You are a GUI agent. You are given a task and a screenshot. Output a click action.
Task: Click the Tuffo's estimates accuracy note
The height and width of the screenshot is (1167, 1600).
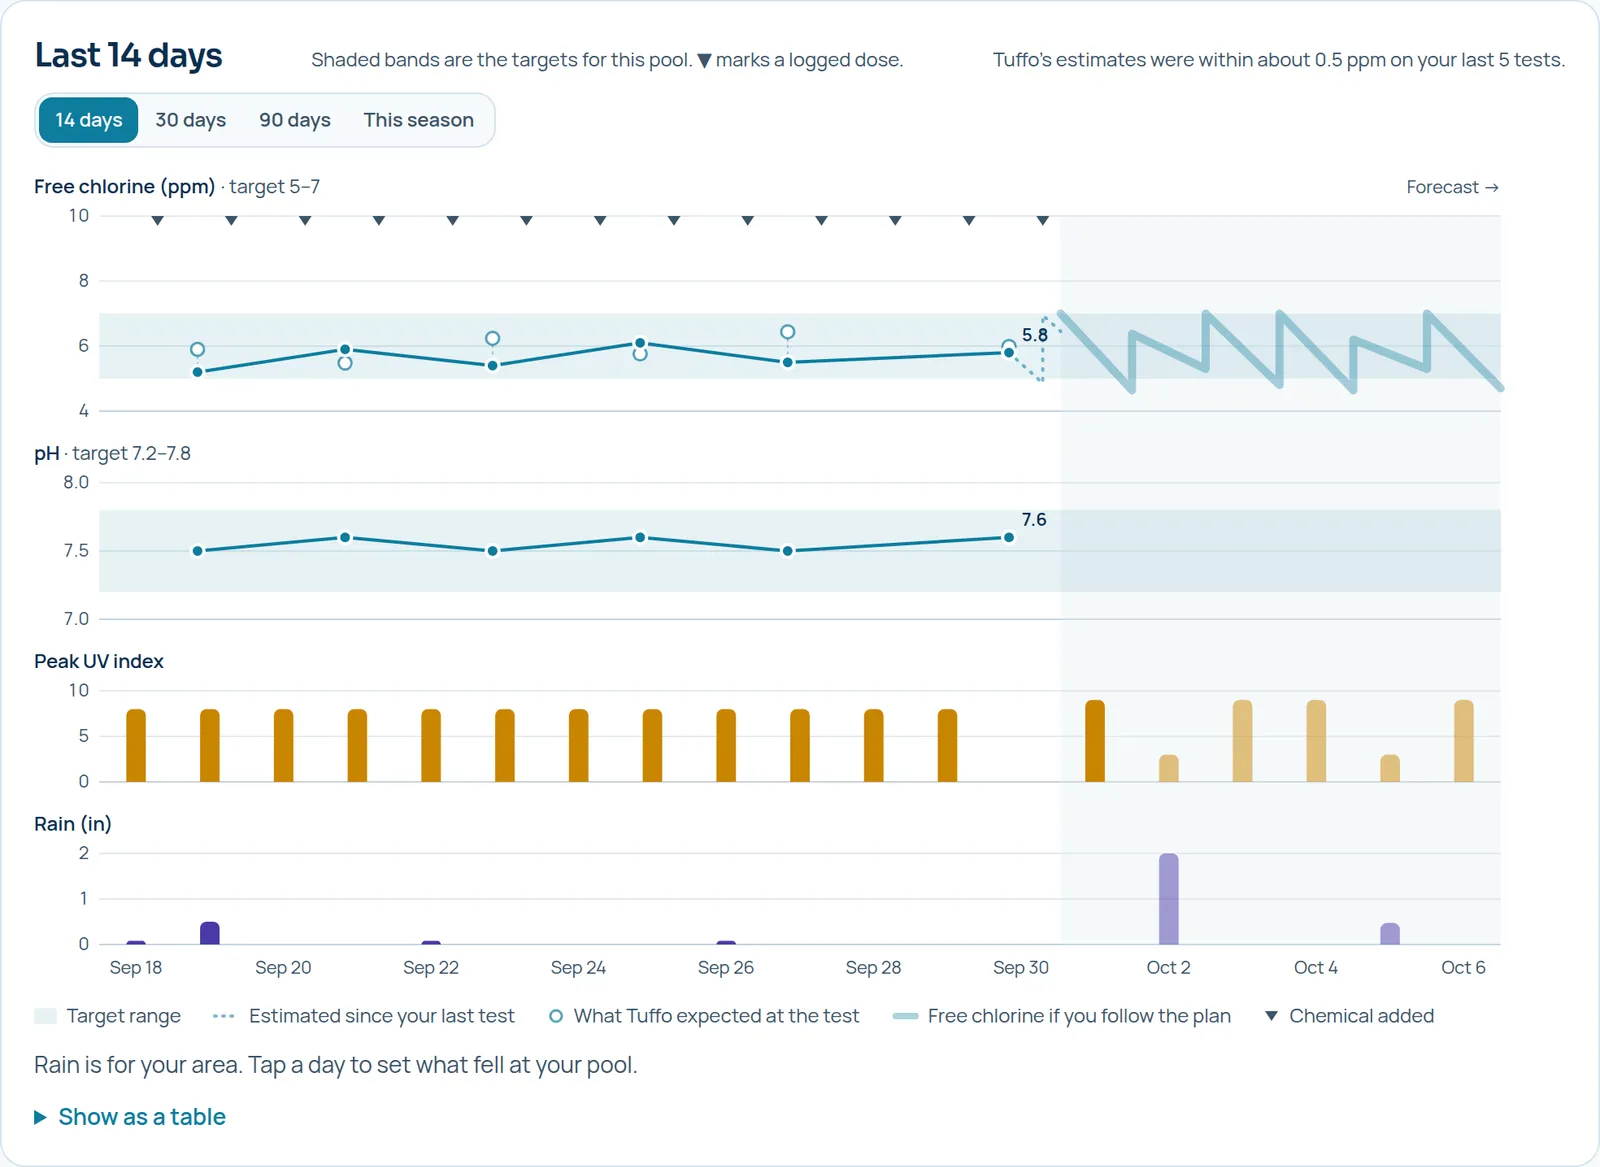point(1279,60)
